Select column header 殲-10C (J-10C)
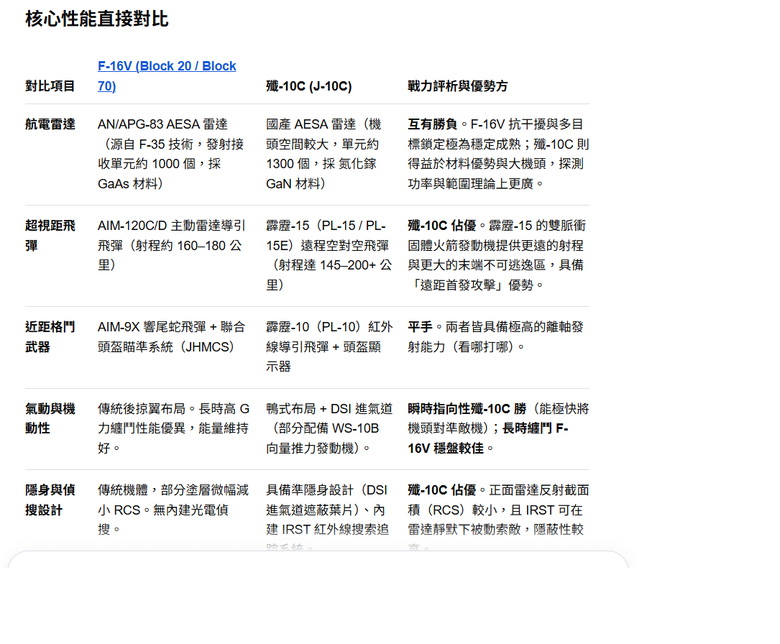 (309, 86)
